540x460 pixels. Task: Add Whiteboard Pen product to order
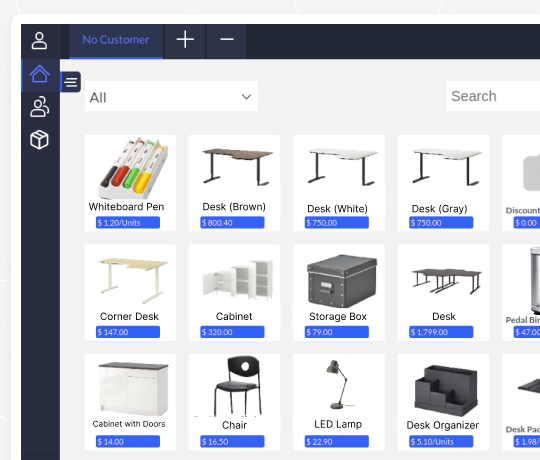130,183
